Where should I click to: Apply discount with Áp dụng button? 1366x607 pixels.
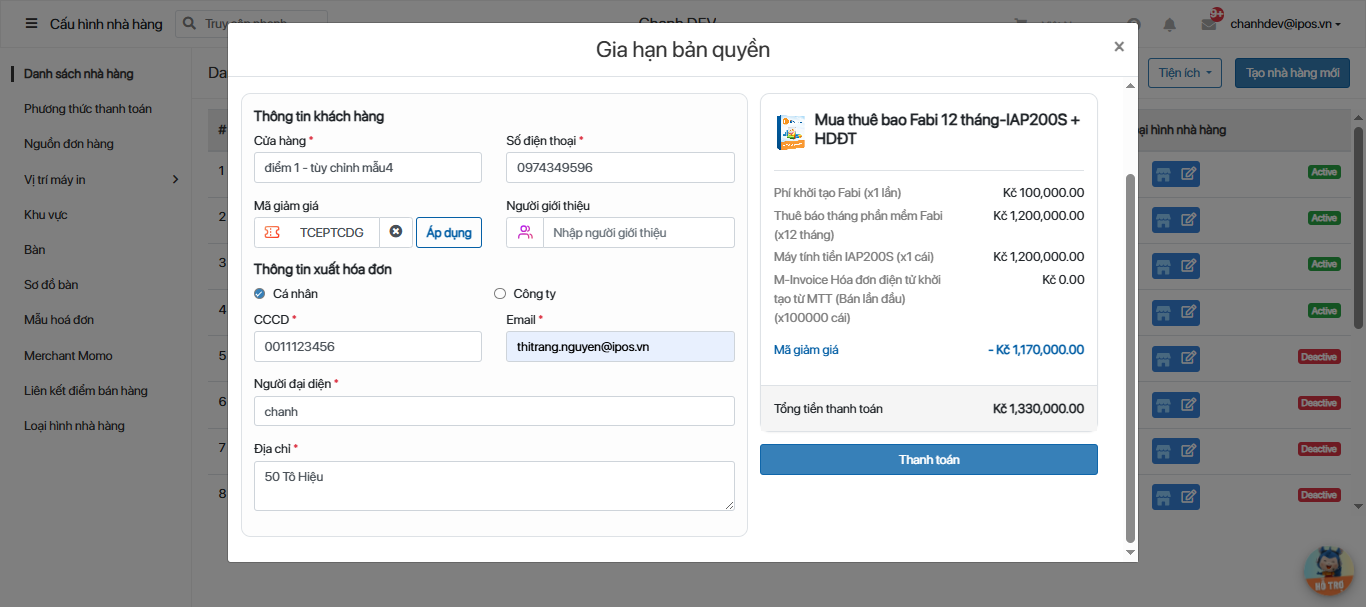(x=448, y=232)
